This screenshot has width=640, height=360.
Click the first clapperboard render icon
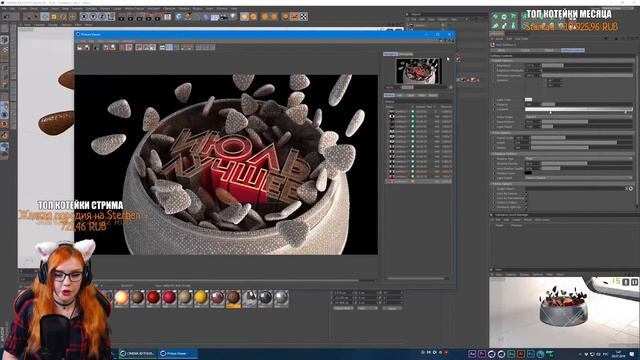tap(122, 17)
